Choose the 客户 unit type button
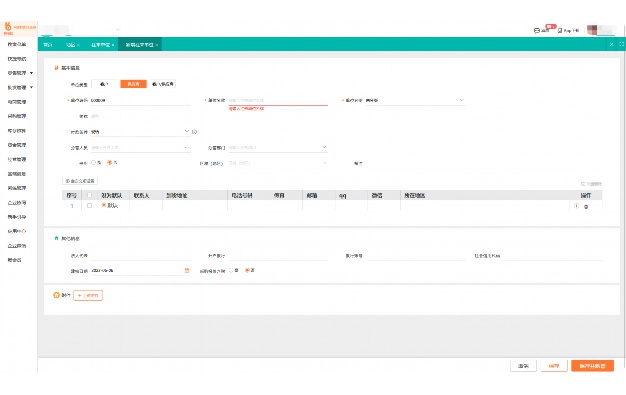Image resolution: width=626 pixels, height=395 pixels. 104,84
